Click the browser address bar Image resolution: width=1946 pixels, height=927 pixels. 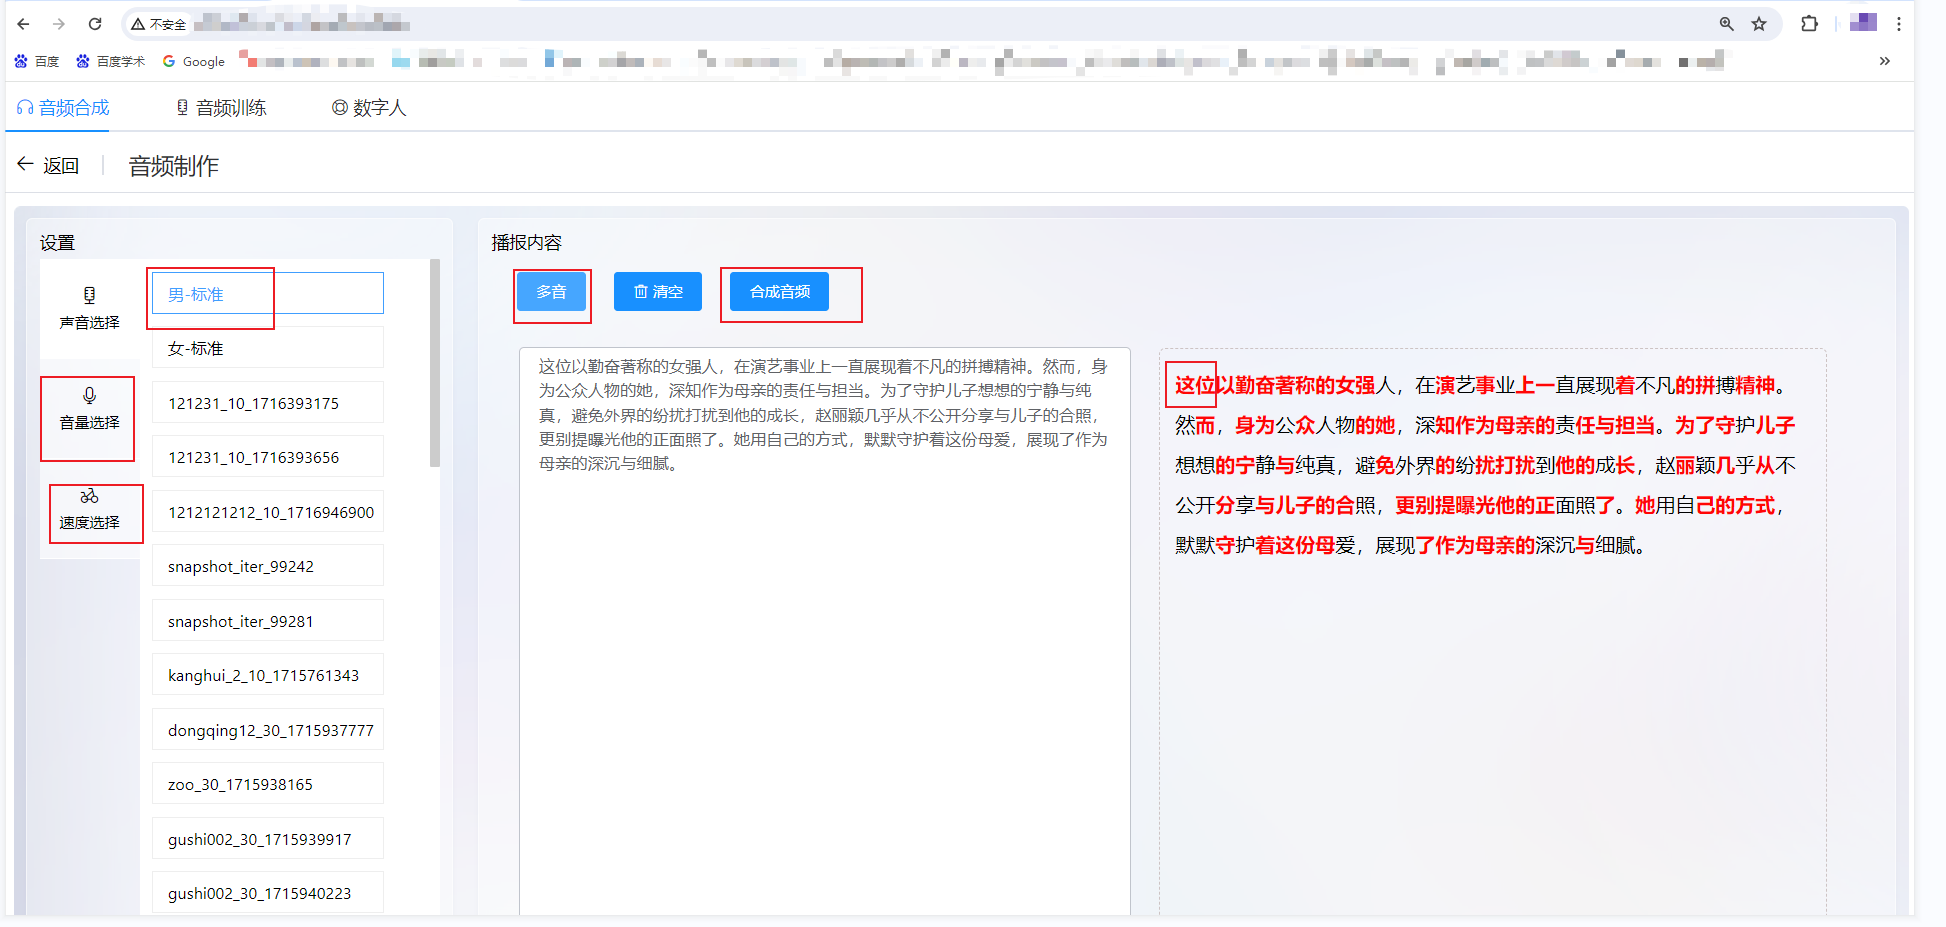[950, 24]
